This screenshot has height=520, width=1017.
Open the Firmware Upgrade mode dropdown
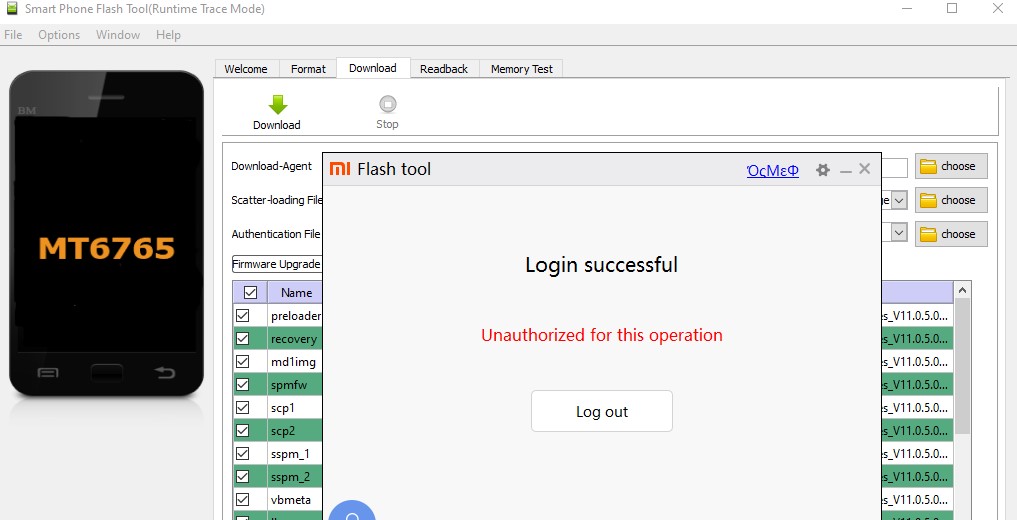[277, 264]
